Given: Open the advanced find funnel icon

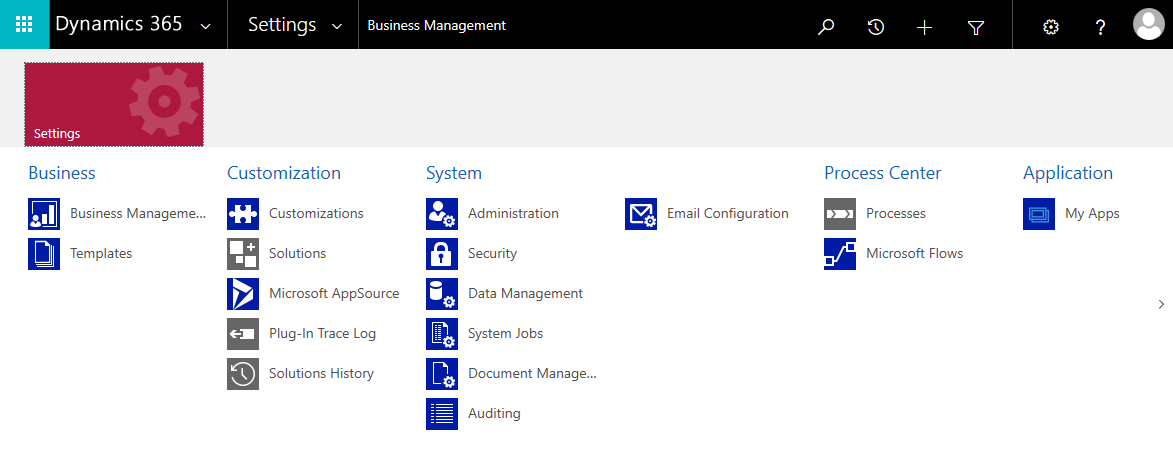Looking at the screenshot, I should (x=976, y=27).
